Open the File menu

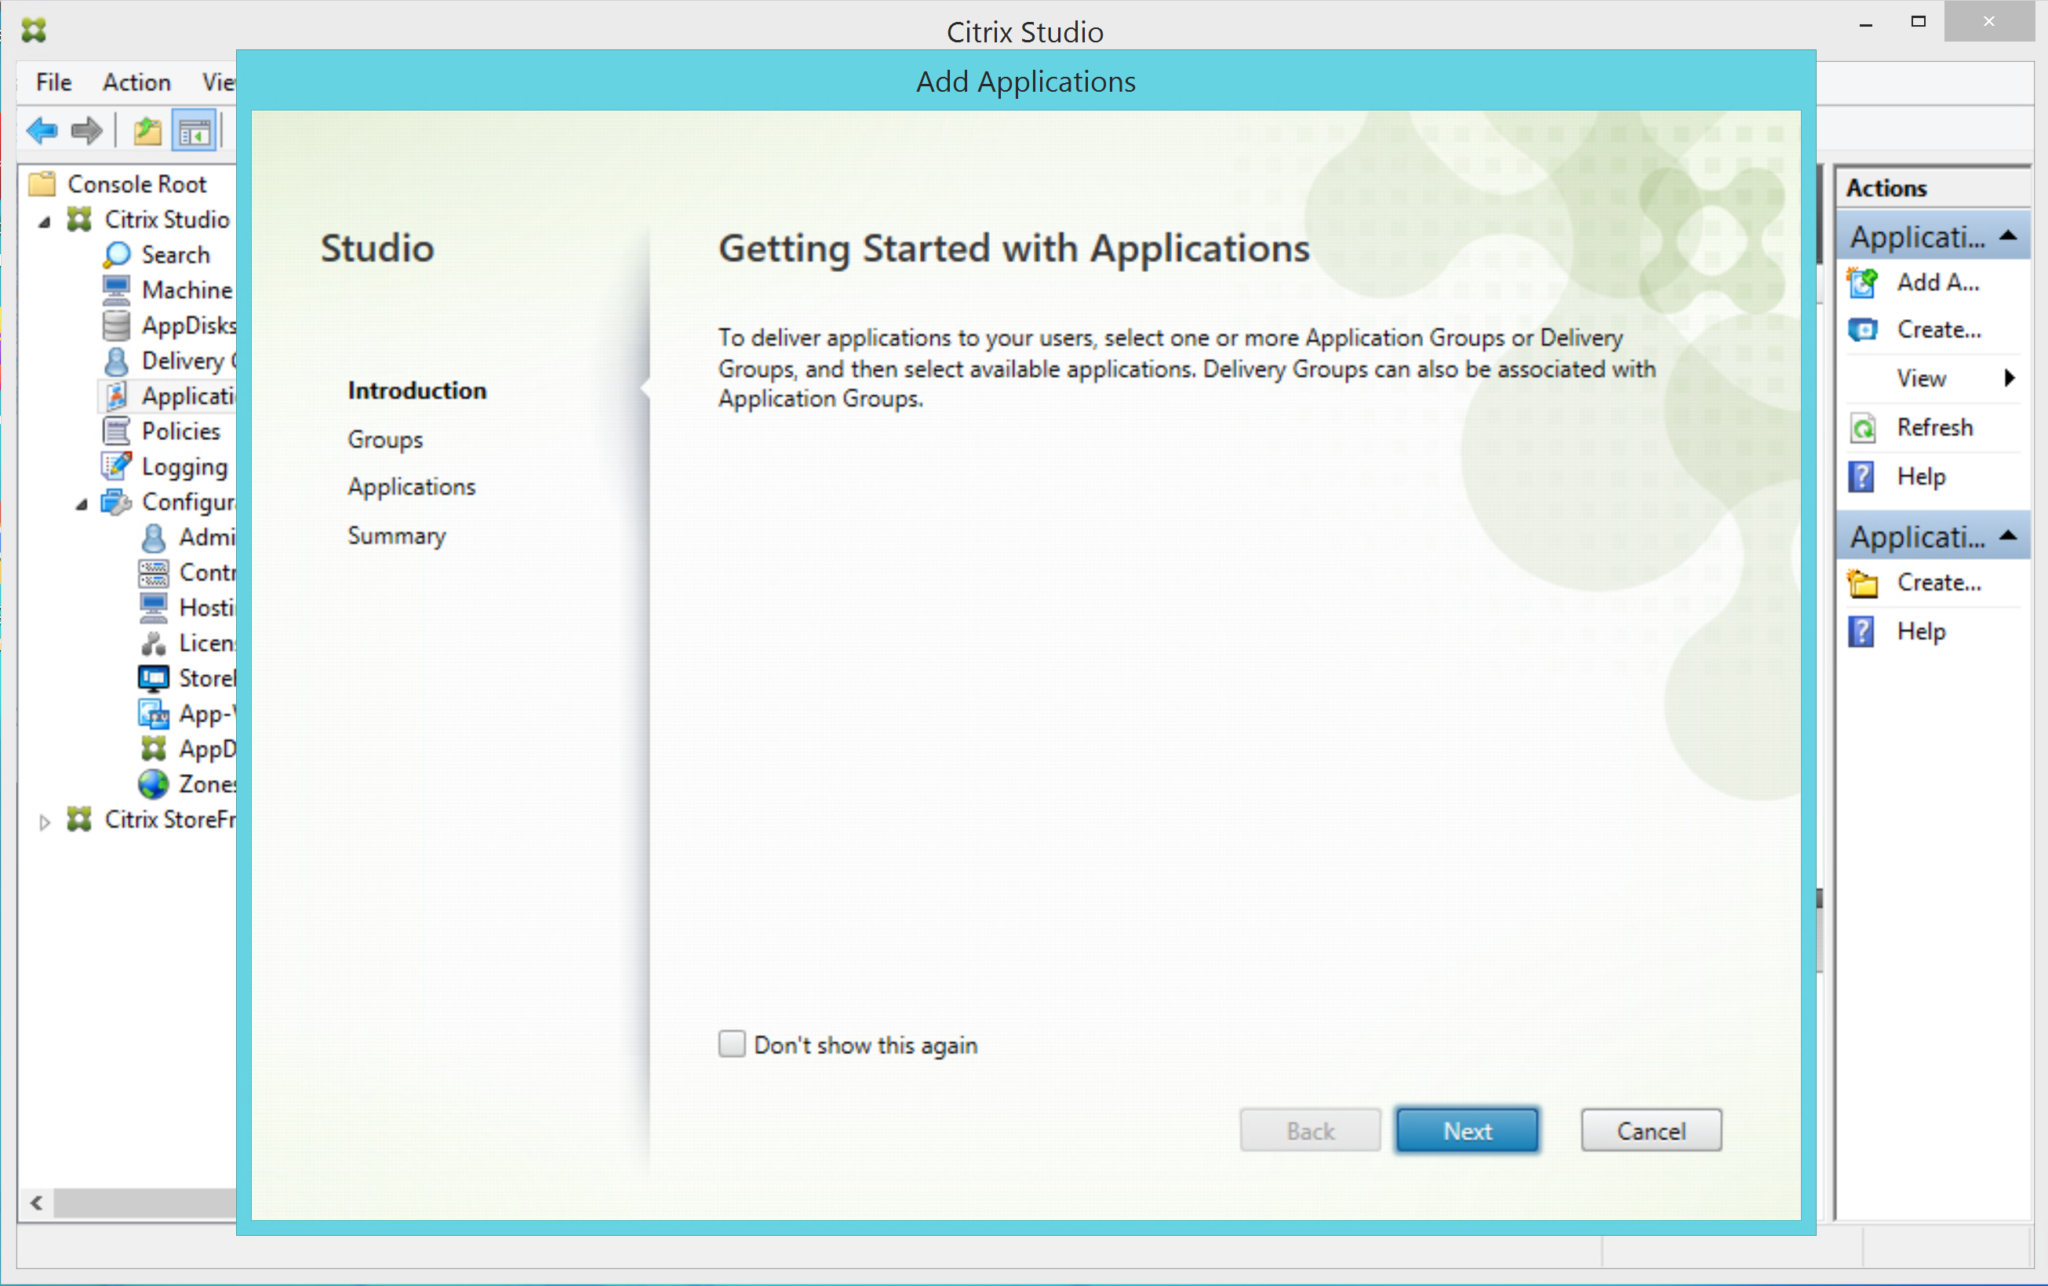click(x=54, y=82)
